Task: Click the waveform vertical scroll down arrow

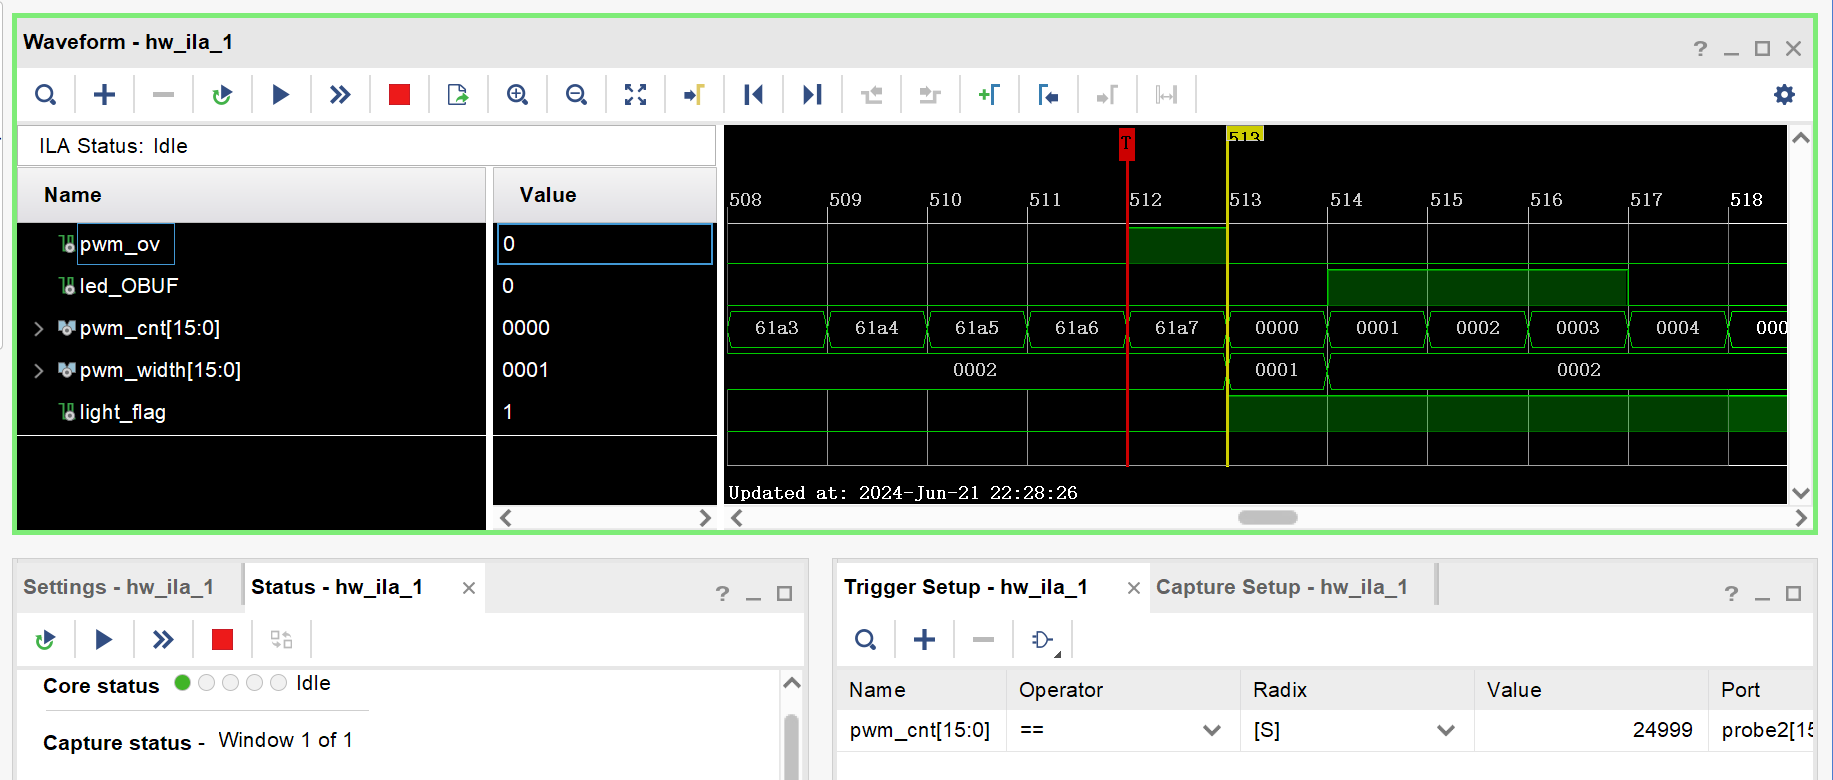Action: [x=1801, y=493]
